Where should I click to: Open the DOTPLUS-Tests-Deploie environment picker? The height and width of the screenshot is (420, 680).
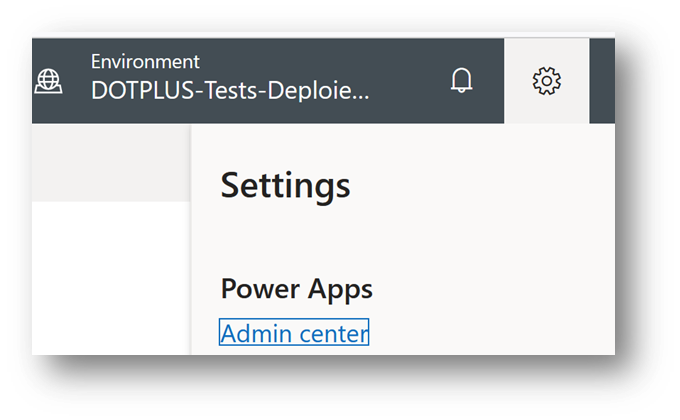click(230, 90)
